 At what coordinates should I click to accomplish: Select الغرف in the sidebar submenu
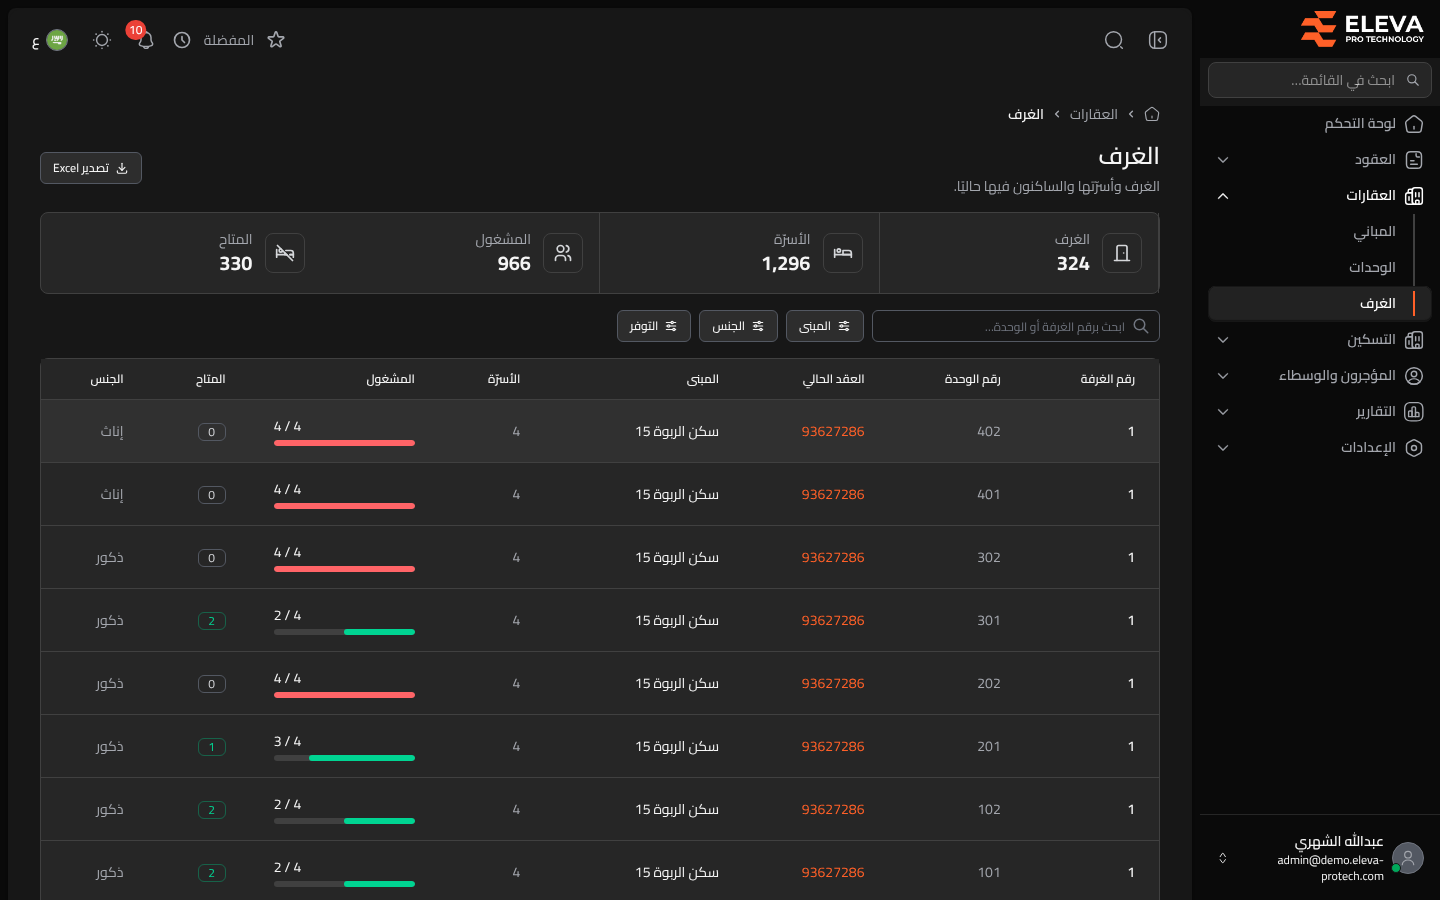[x=1320, y=304]
